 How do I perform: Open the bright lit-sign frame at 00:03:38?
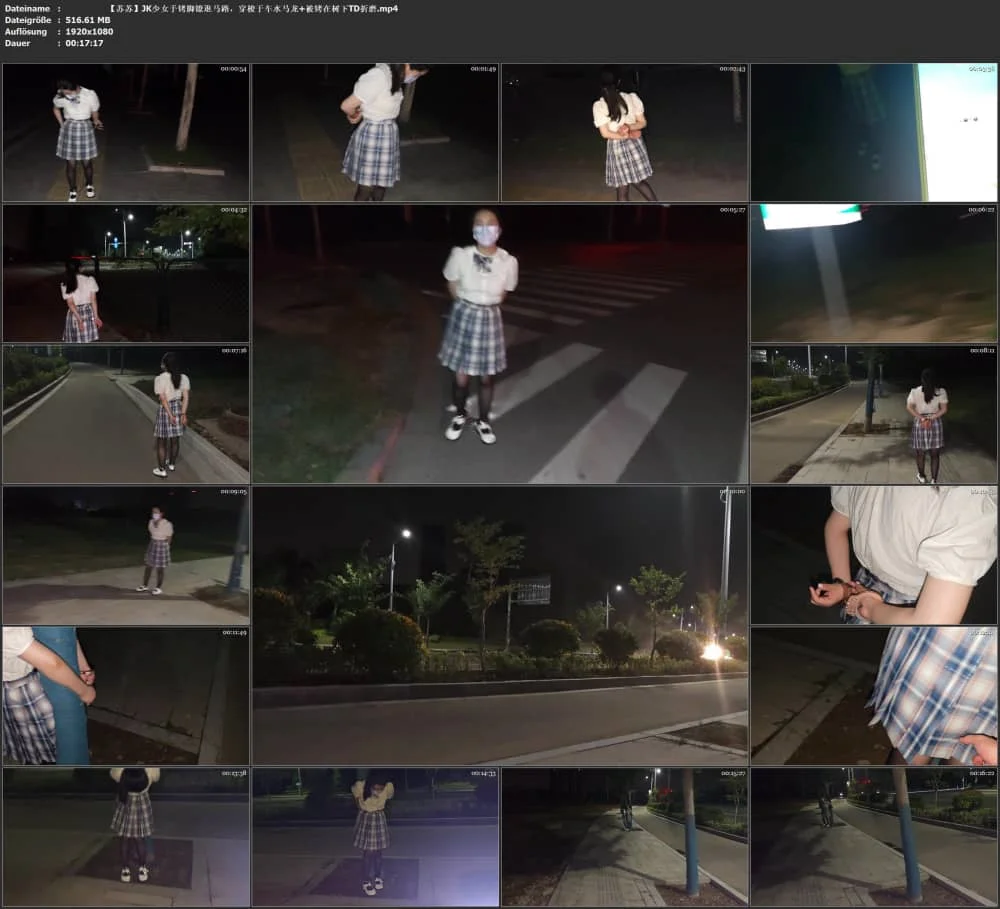pos(874,133)
